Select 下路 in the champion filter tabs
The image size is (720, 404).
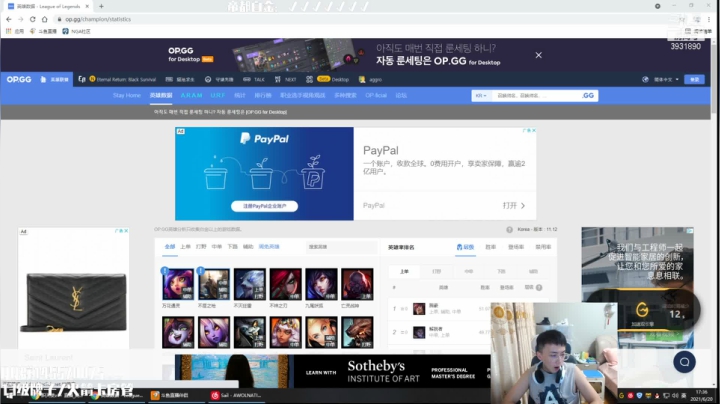232,247
